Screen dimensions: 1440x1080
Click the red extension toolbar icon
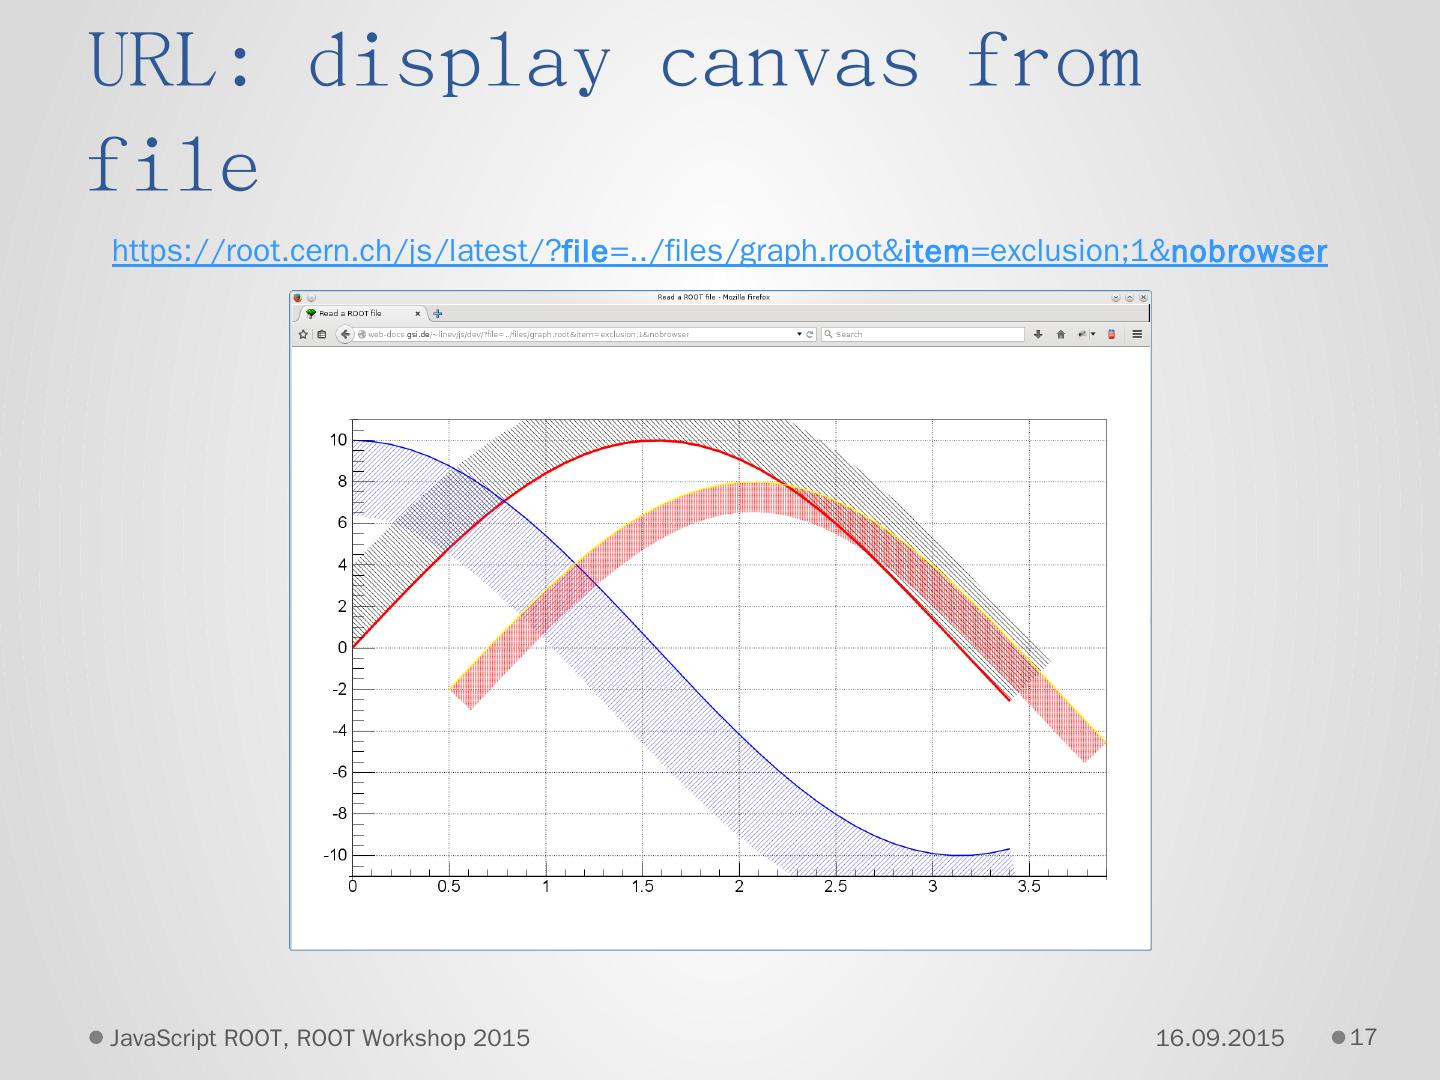coord(1111,334)
